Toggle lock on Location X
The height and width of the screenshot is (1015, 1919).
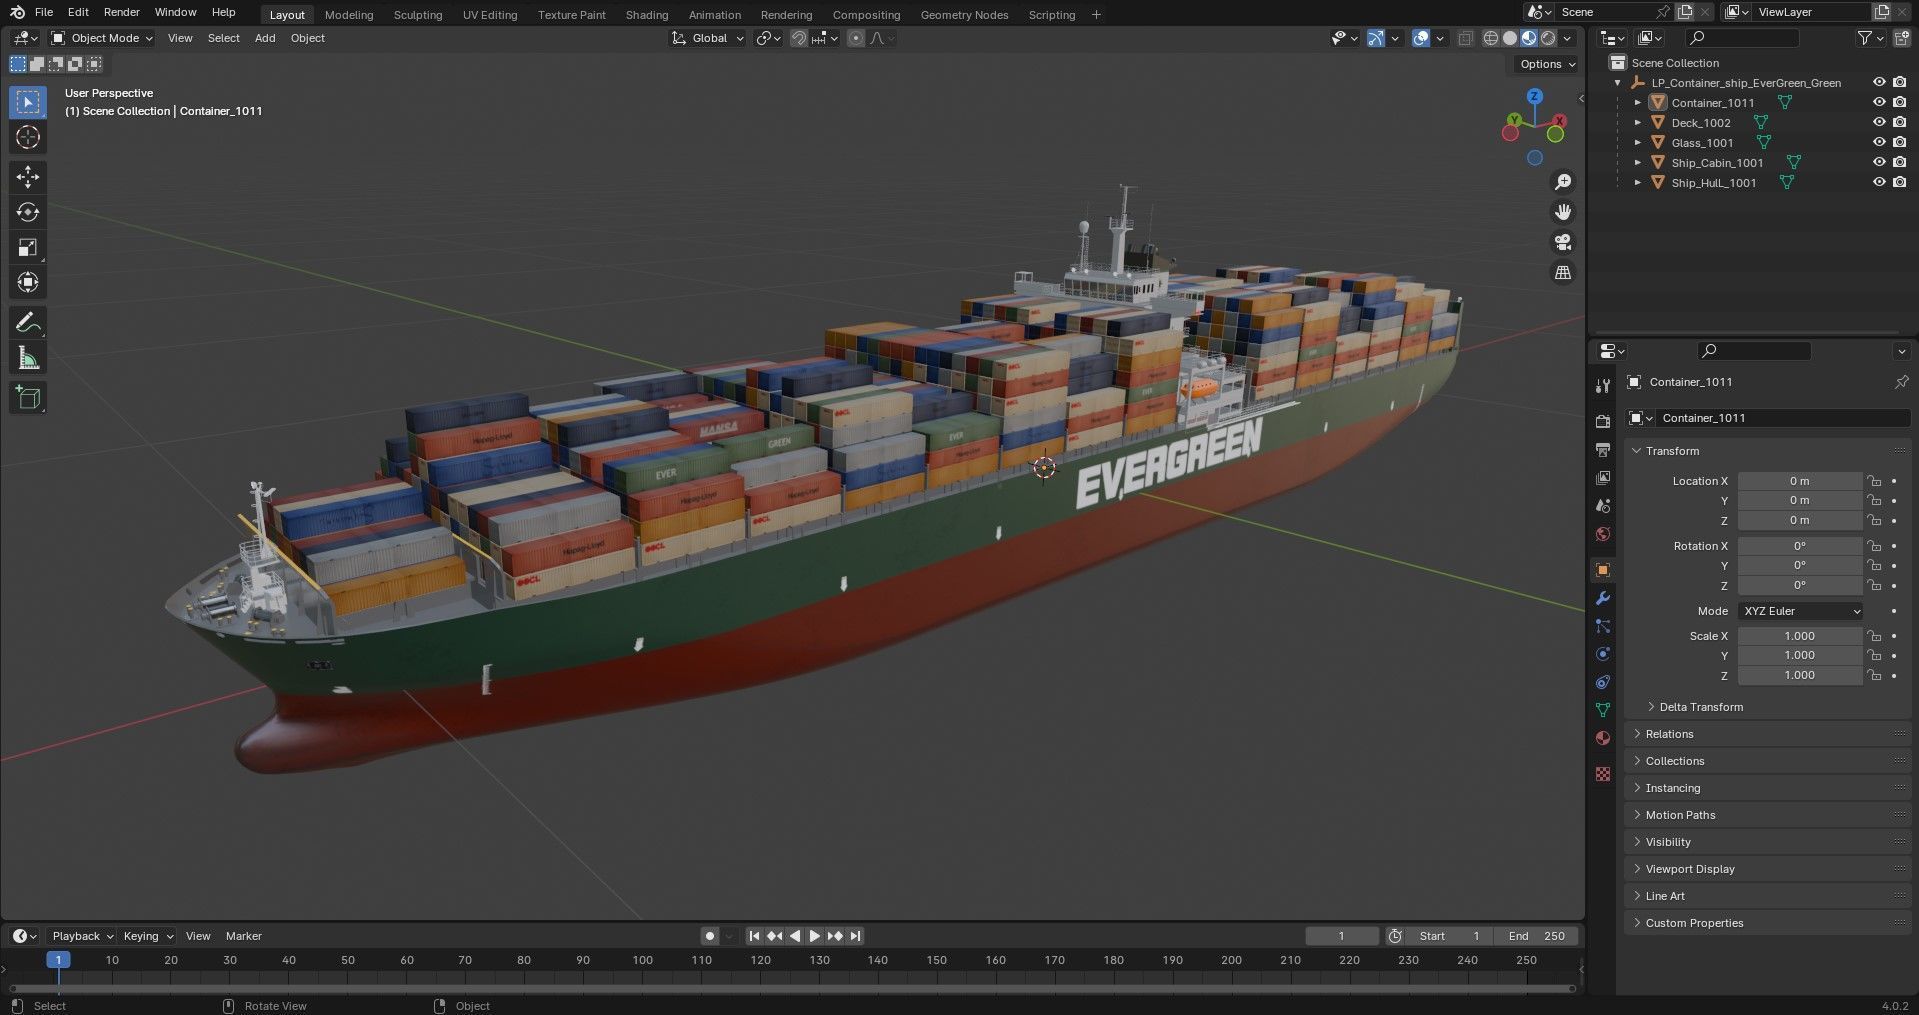pos(1874,481)
